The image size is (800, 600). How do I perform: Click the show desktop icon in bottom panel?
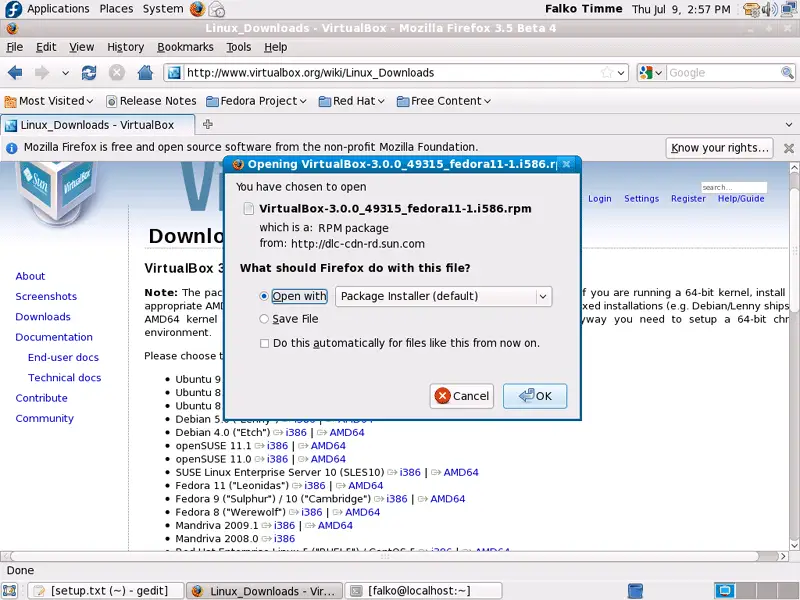pos(10,591)
